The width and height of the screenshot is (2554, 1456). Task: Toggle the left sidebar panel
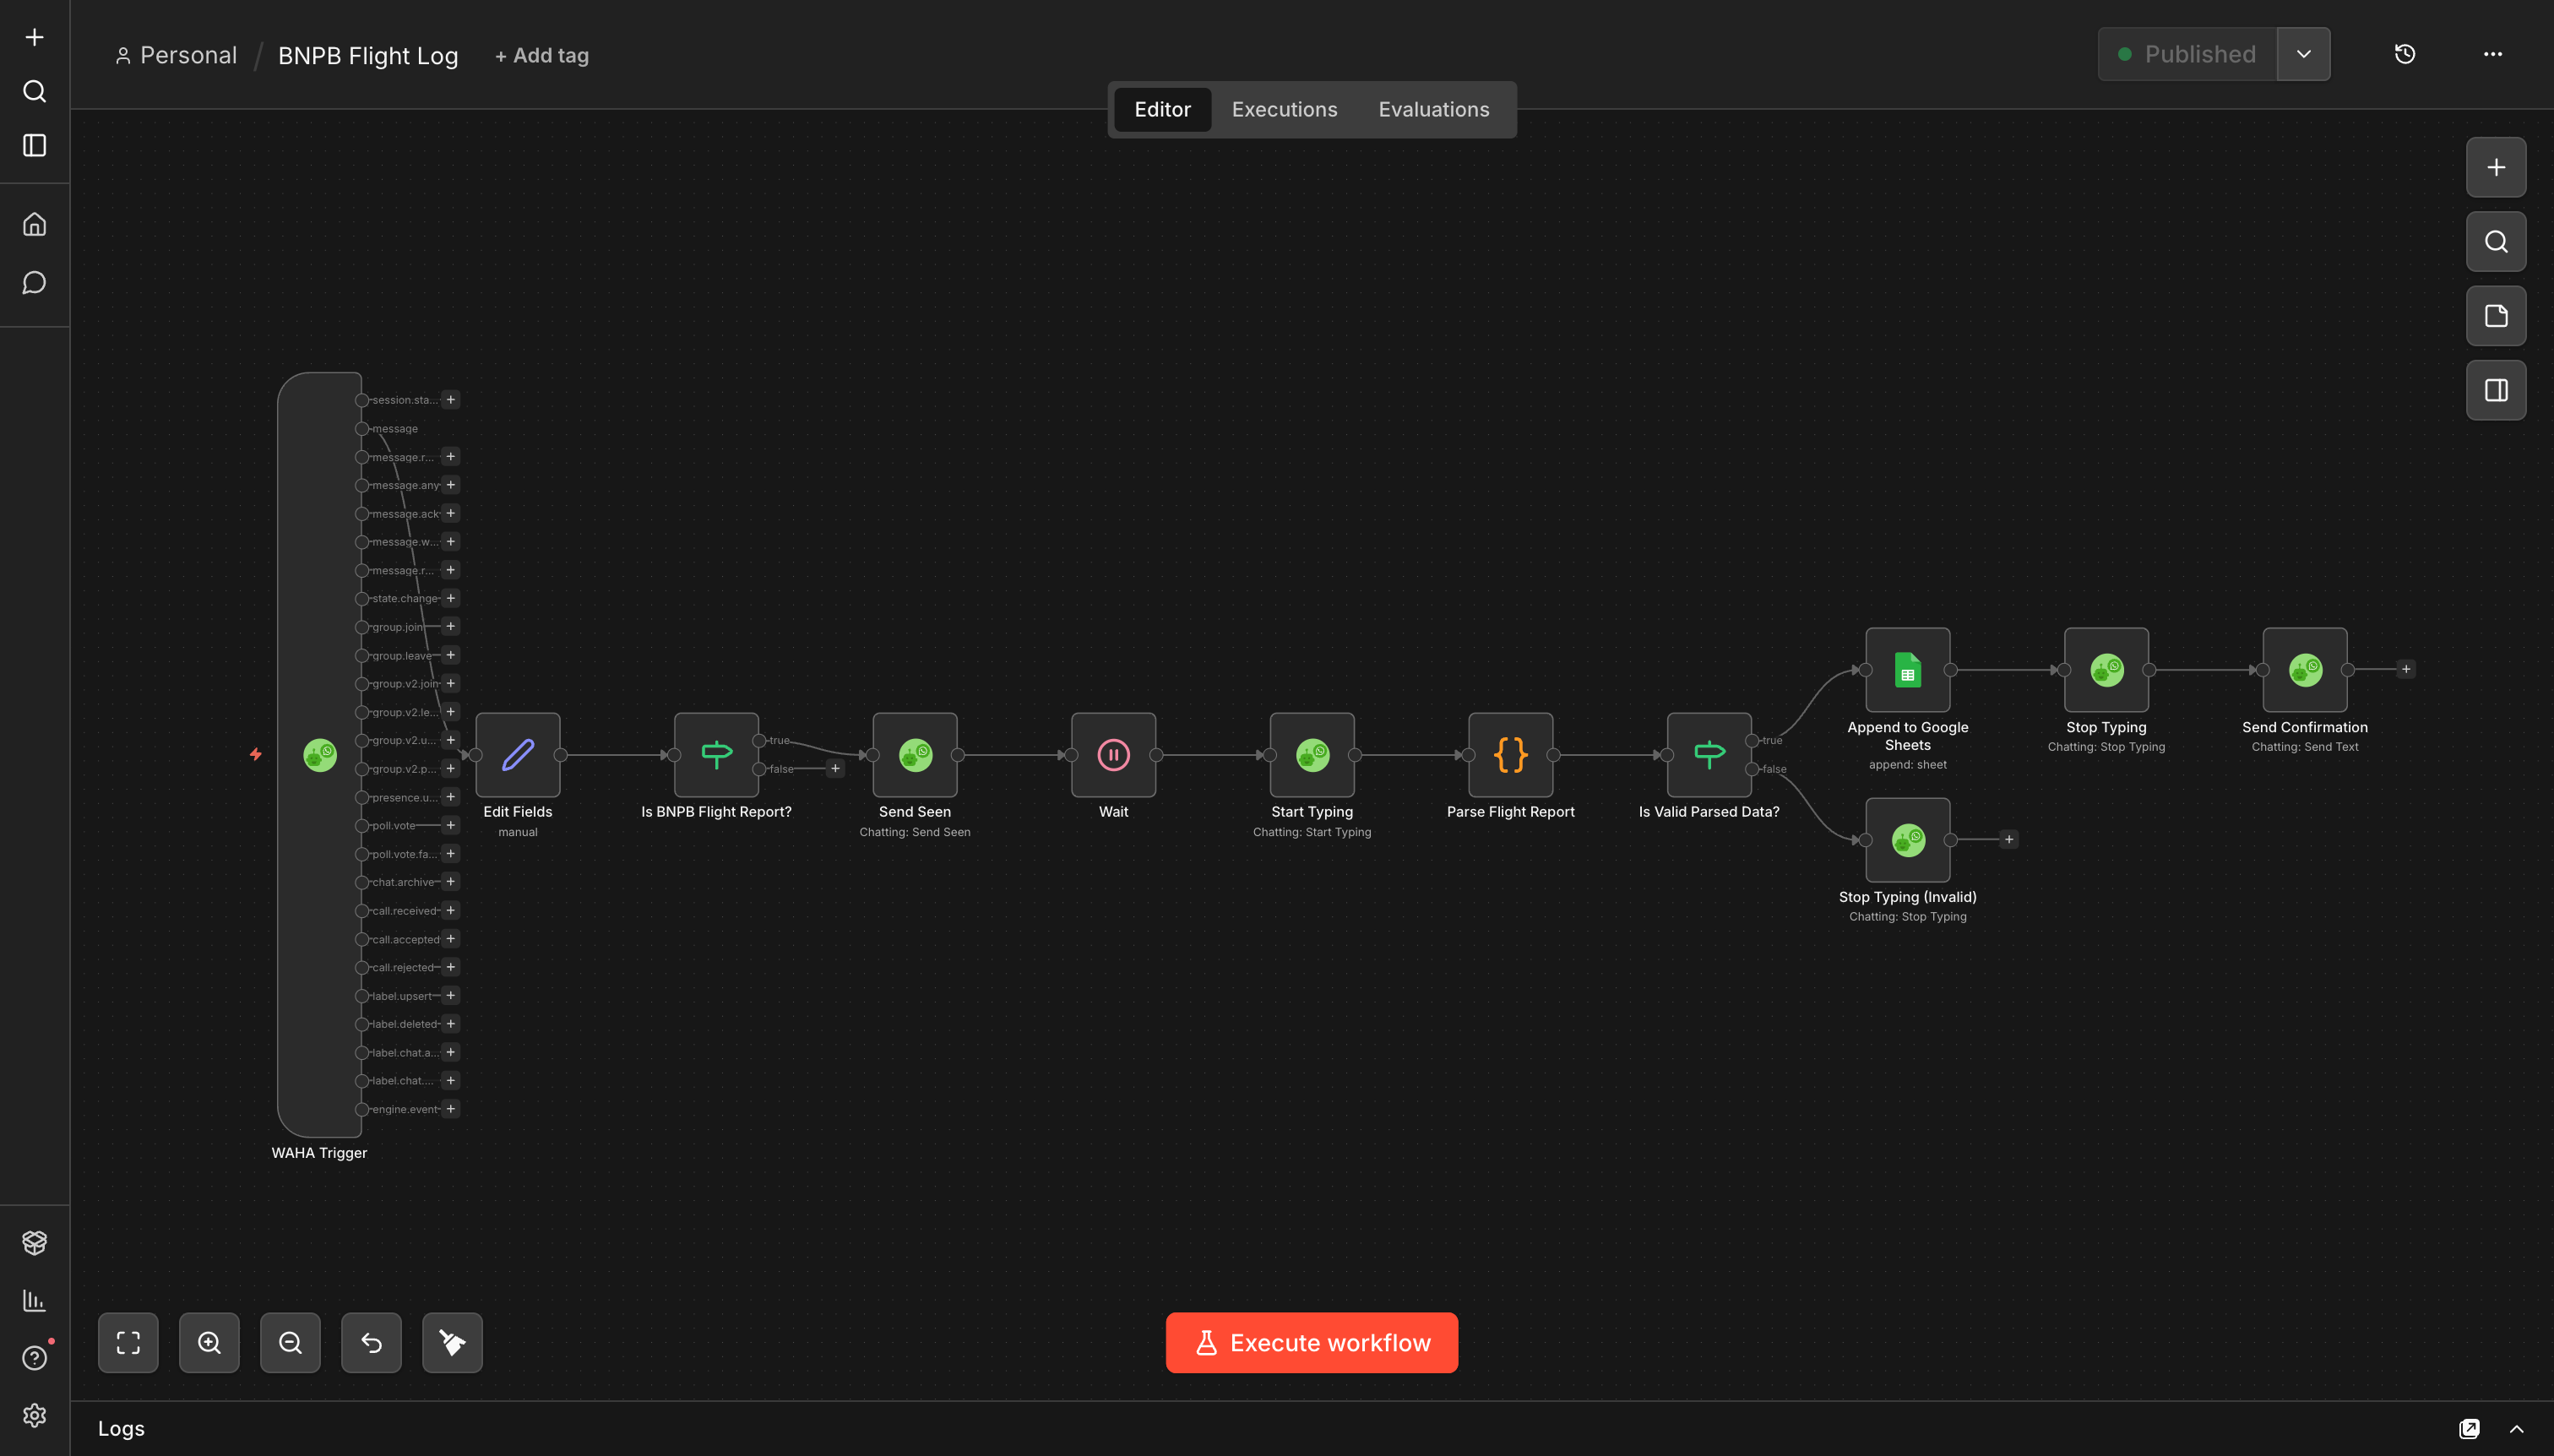coord(35,146)
